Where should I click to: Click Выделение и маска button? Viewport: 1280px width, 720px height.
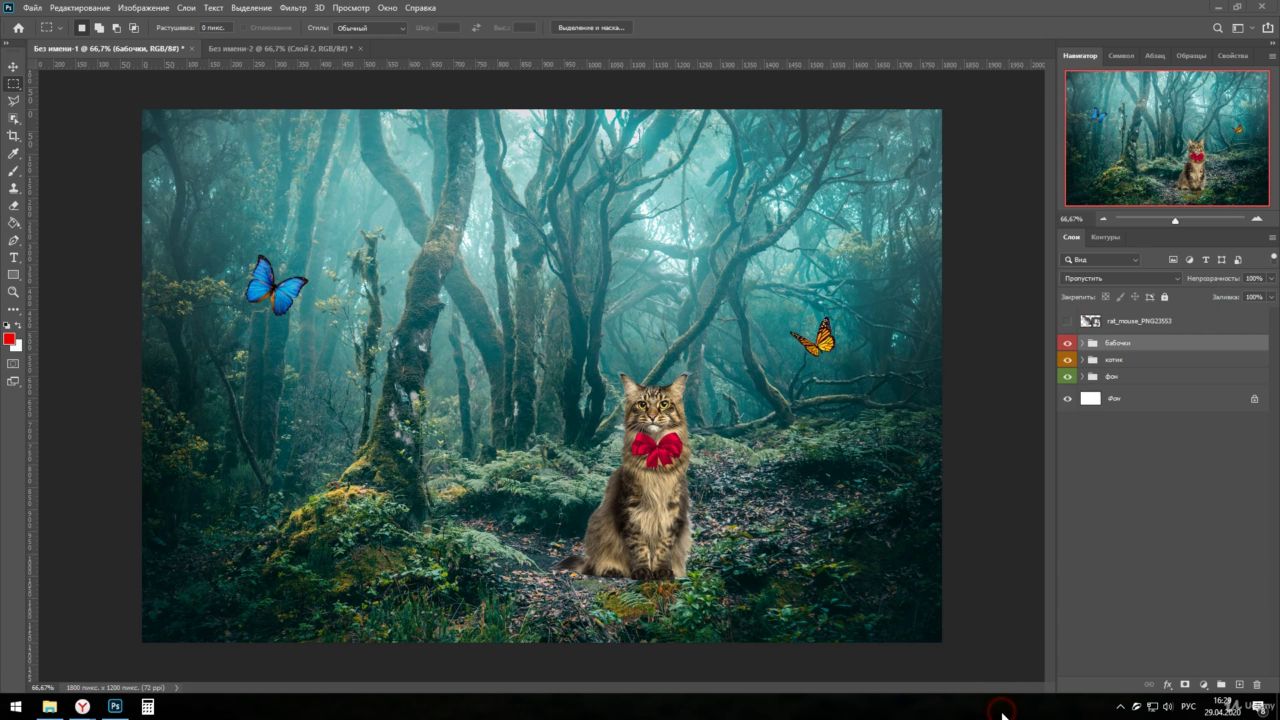click(x=591, y=28)
